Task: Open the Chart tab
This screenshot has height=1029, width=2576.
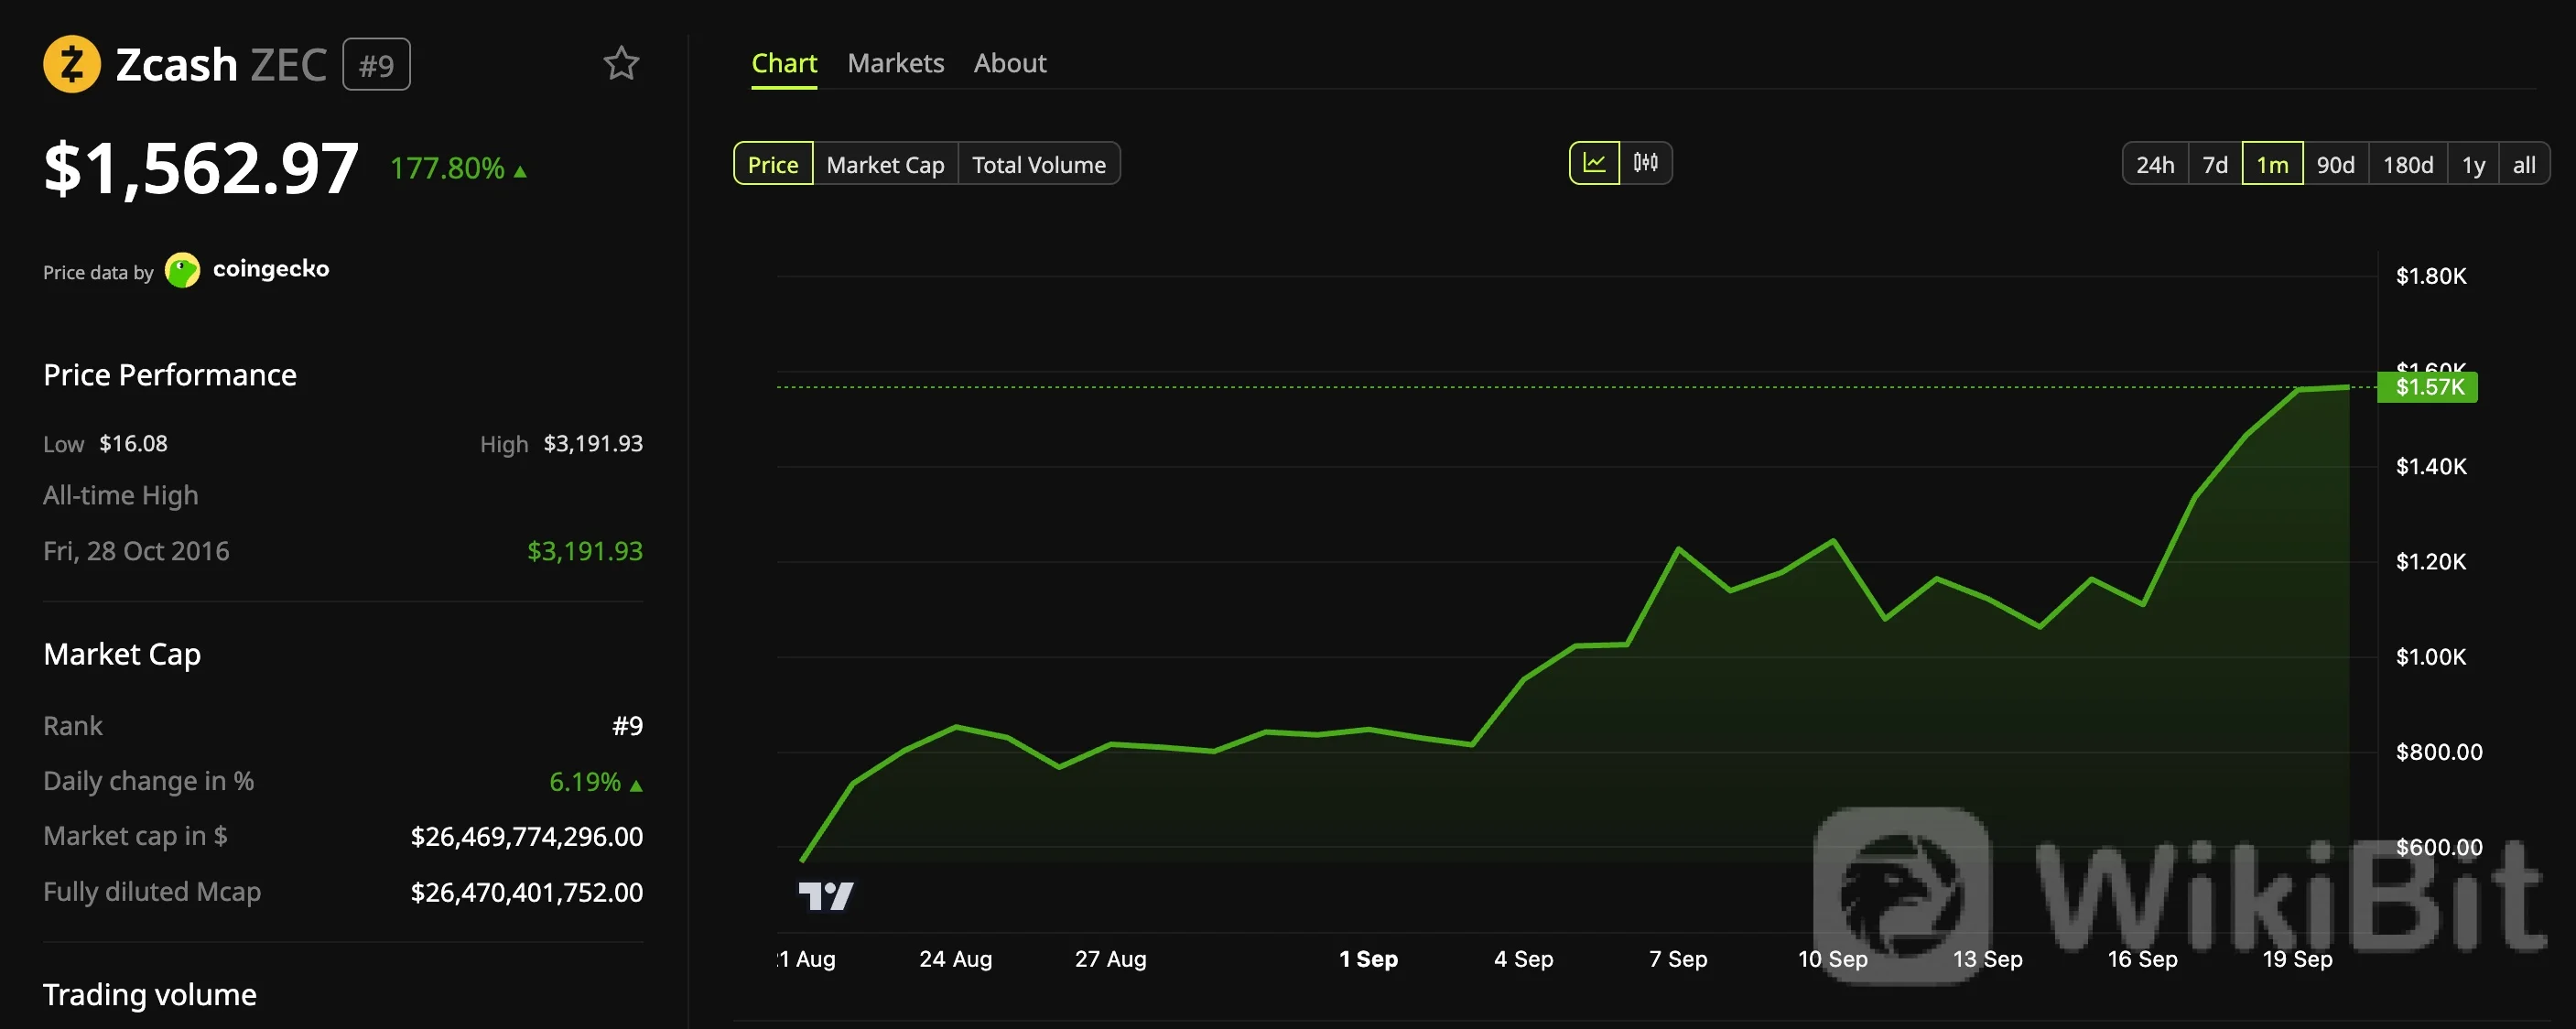Action: pyautogui.click(x=784, y=63)
